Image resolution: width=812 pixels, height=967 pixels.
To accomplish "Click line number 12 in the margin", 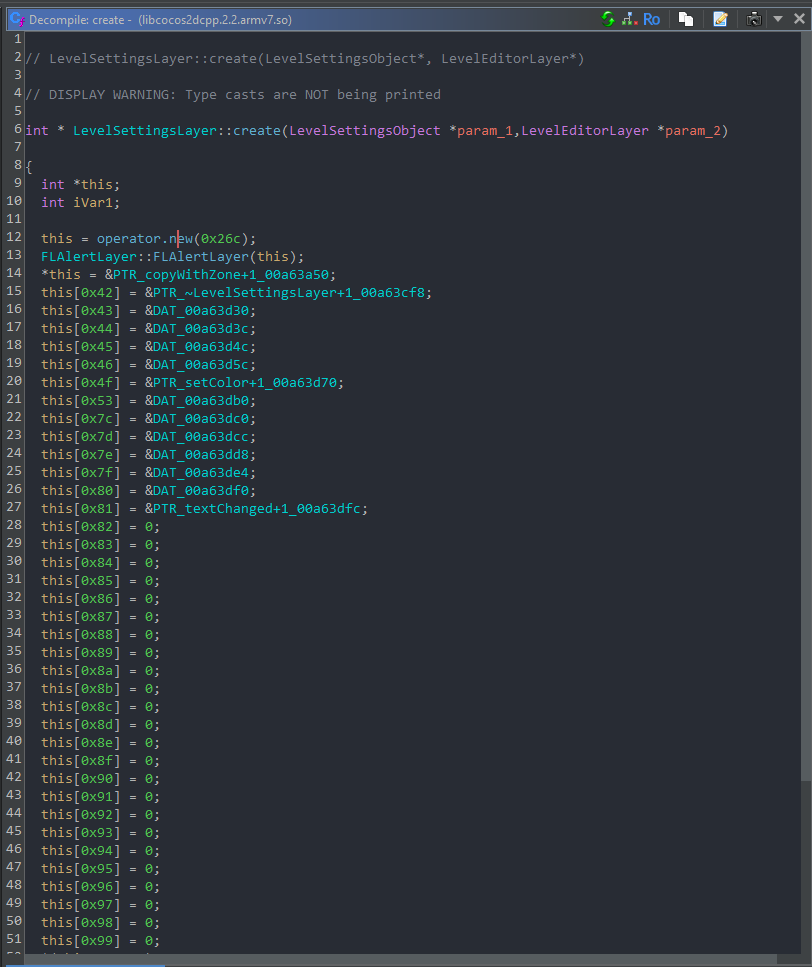I will pos(13,238).
